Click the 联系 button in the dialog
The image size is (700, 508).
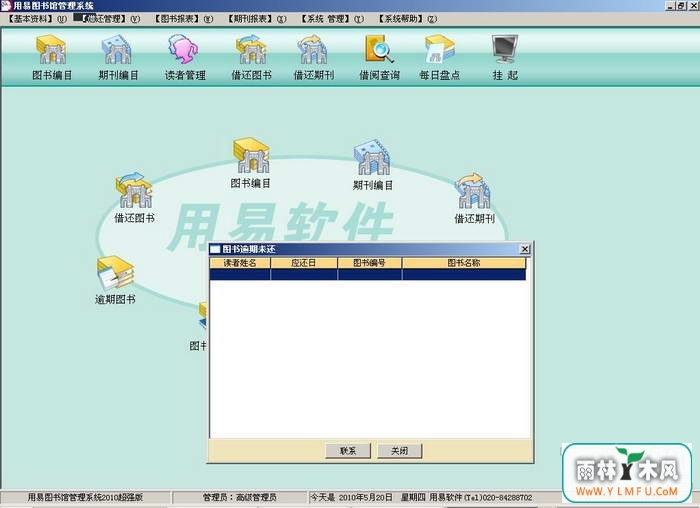pos(348,450)
